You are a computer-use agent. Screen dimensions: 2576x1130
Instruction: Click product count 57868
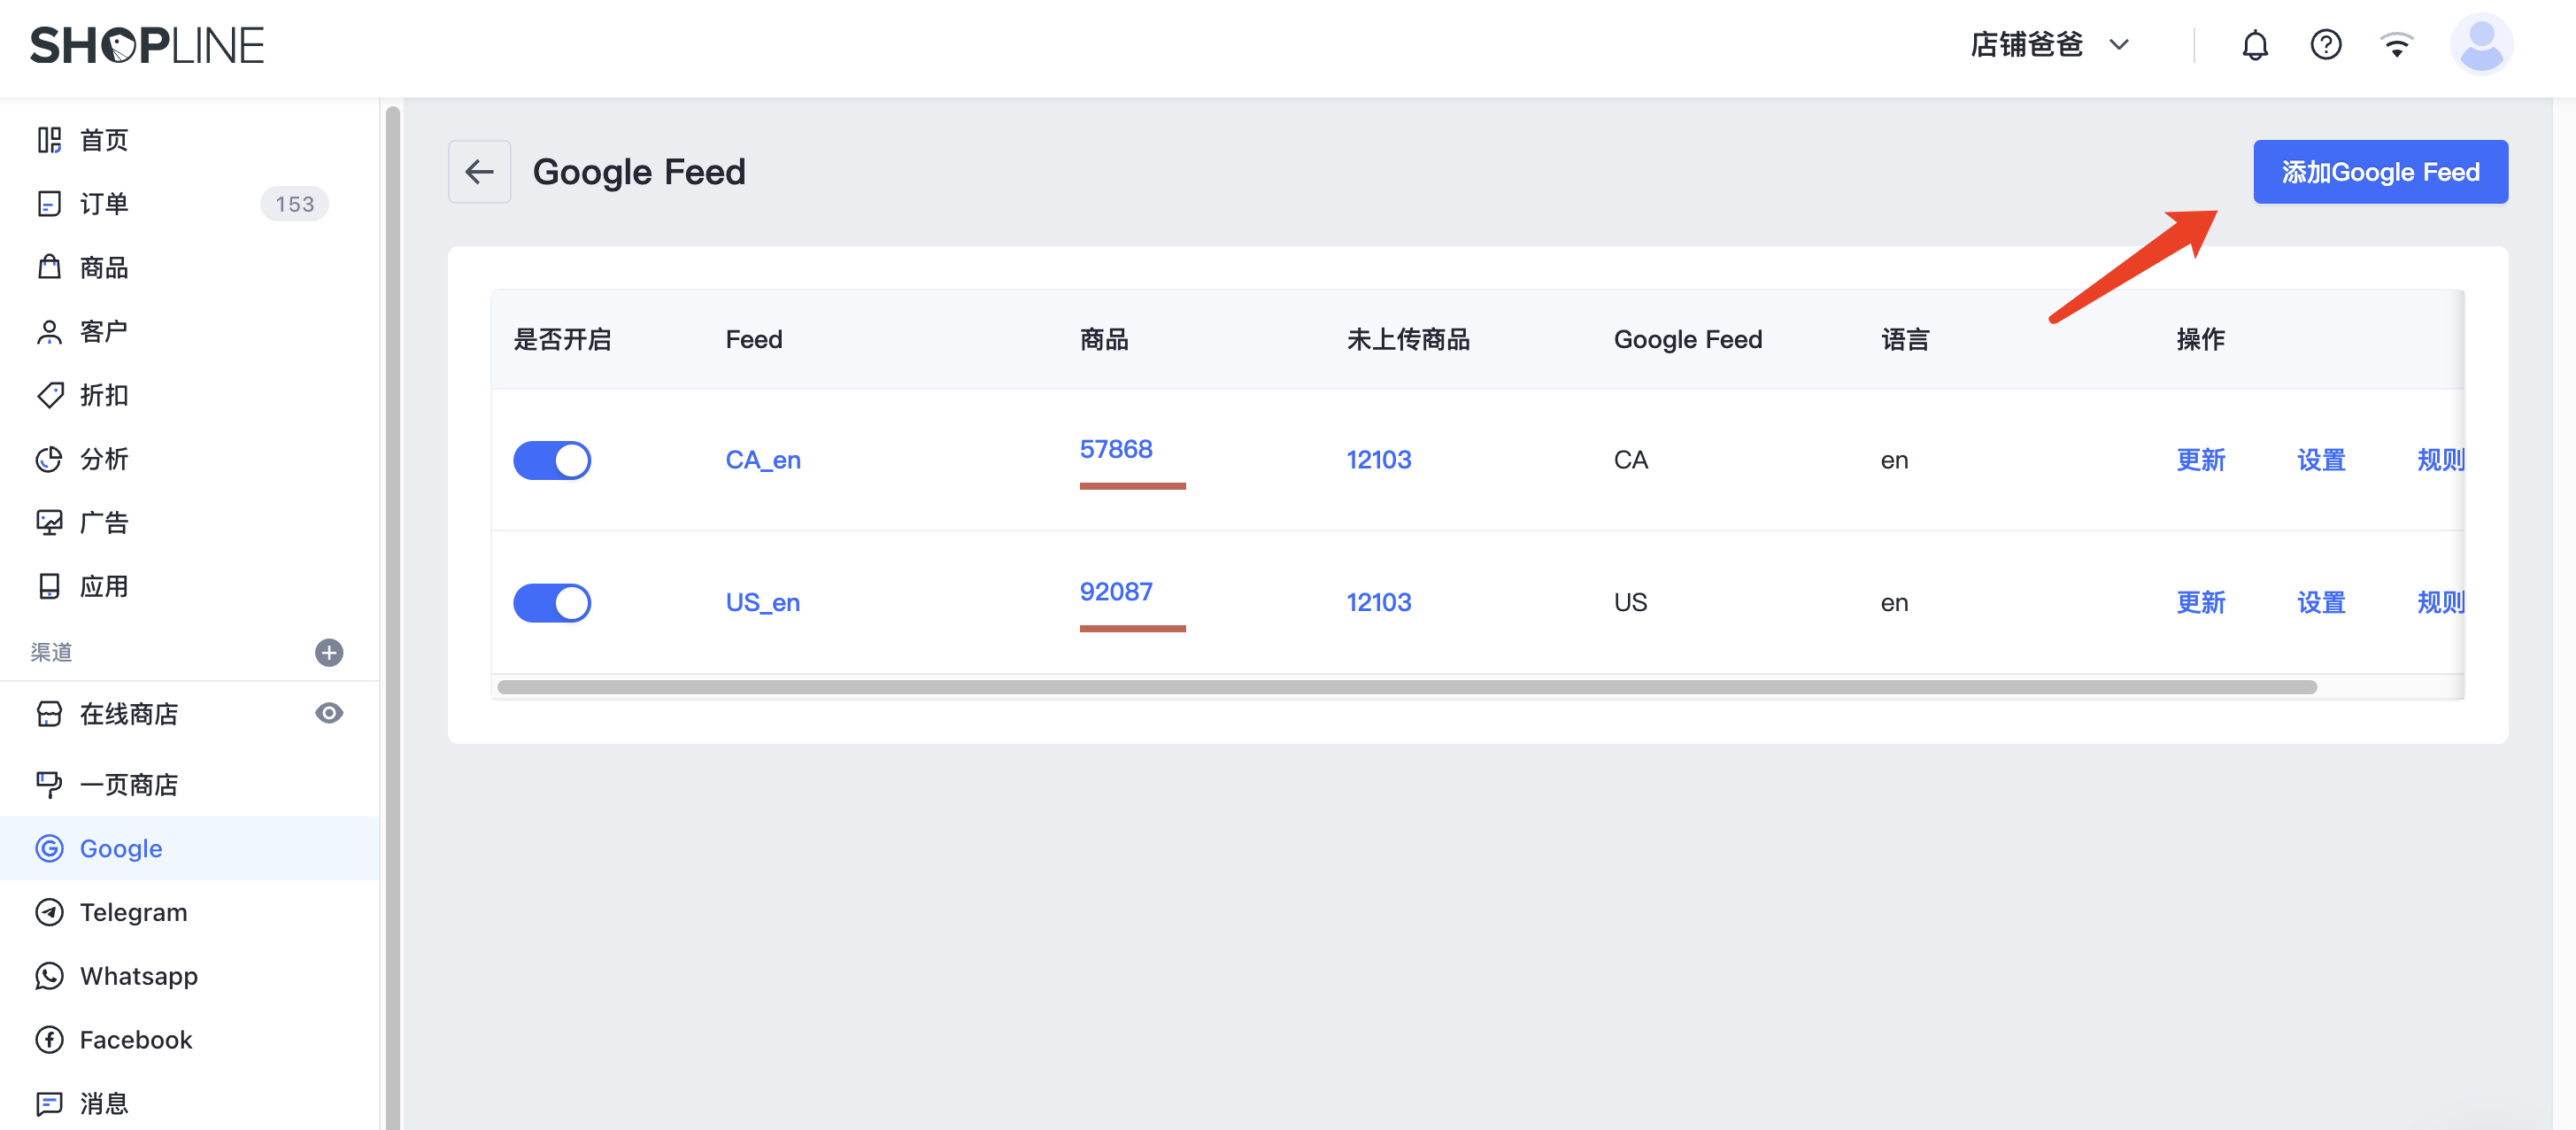[1116, 449]
